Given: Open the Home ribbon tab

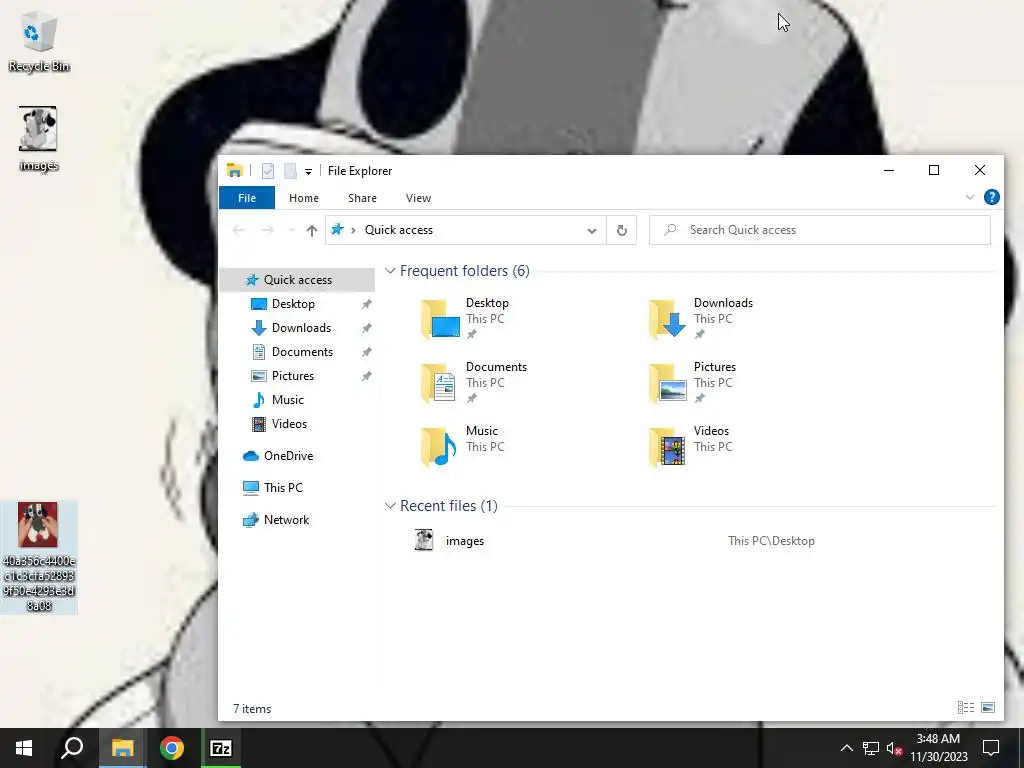Looking at the screenshot, I should [x=304, y=198].
